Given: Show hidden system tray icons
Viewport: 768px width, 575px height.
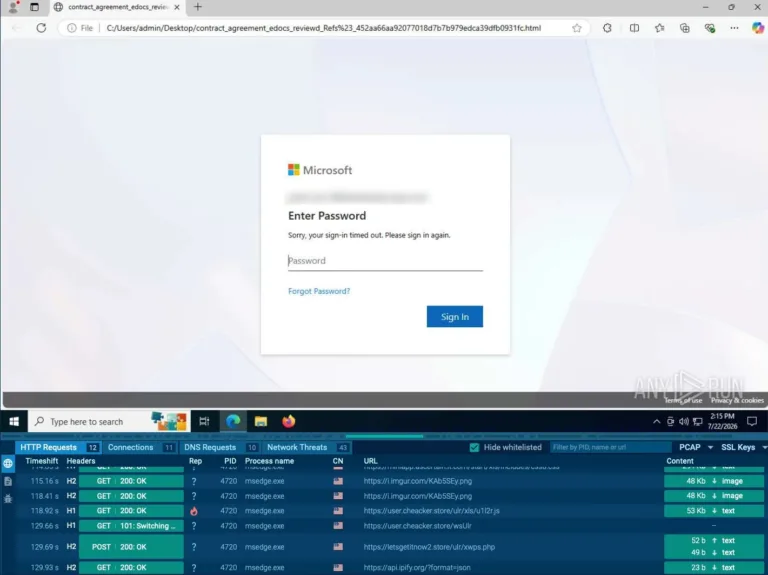Looking at the screenshot, I should (656, 422).
